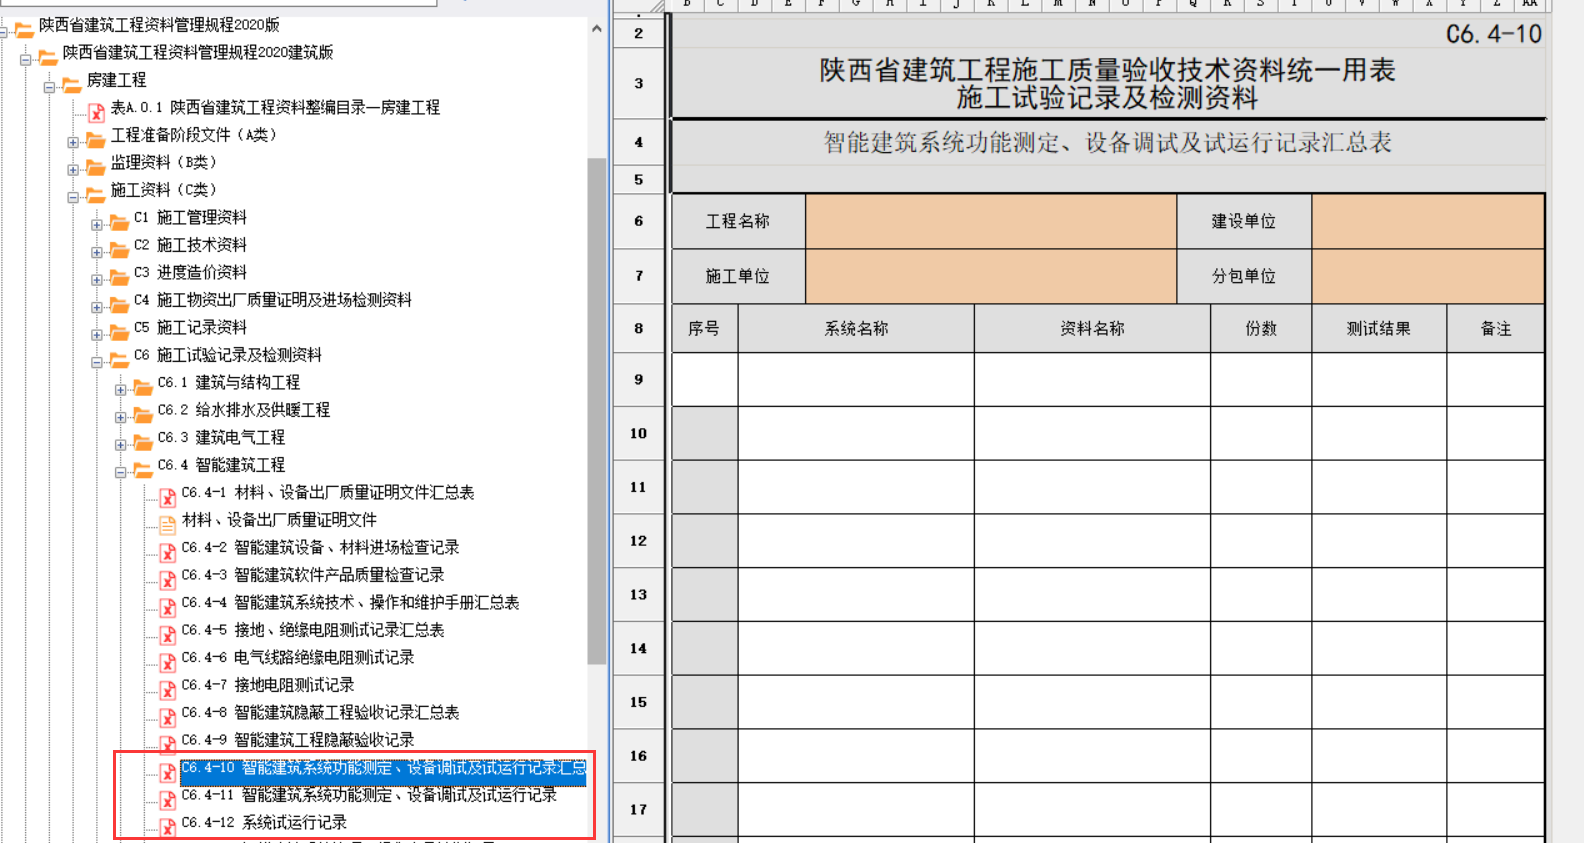Expand the C6.3 建筑电气工程 node
1584x843 pixels.
click(120, 445)
